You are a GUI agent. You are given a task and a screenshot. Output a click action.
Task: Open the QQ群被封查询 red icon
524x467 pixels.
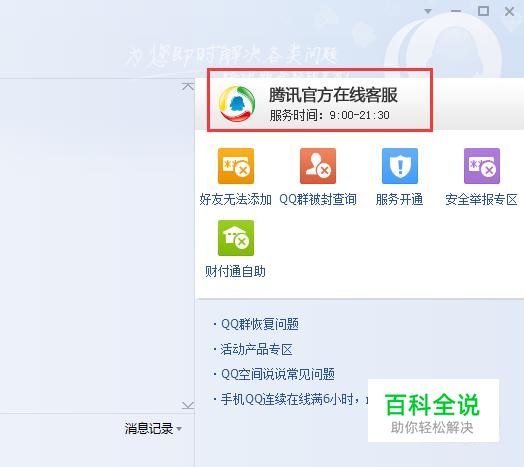(318, 166)
